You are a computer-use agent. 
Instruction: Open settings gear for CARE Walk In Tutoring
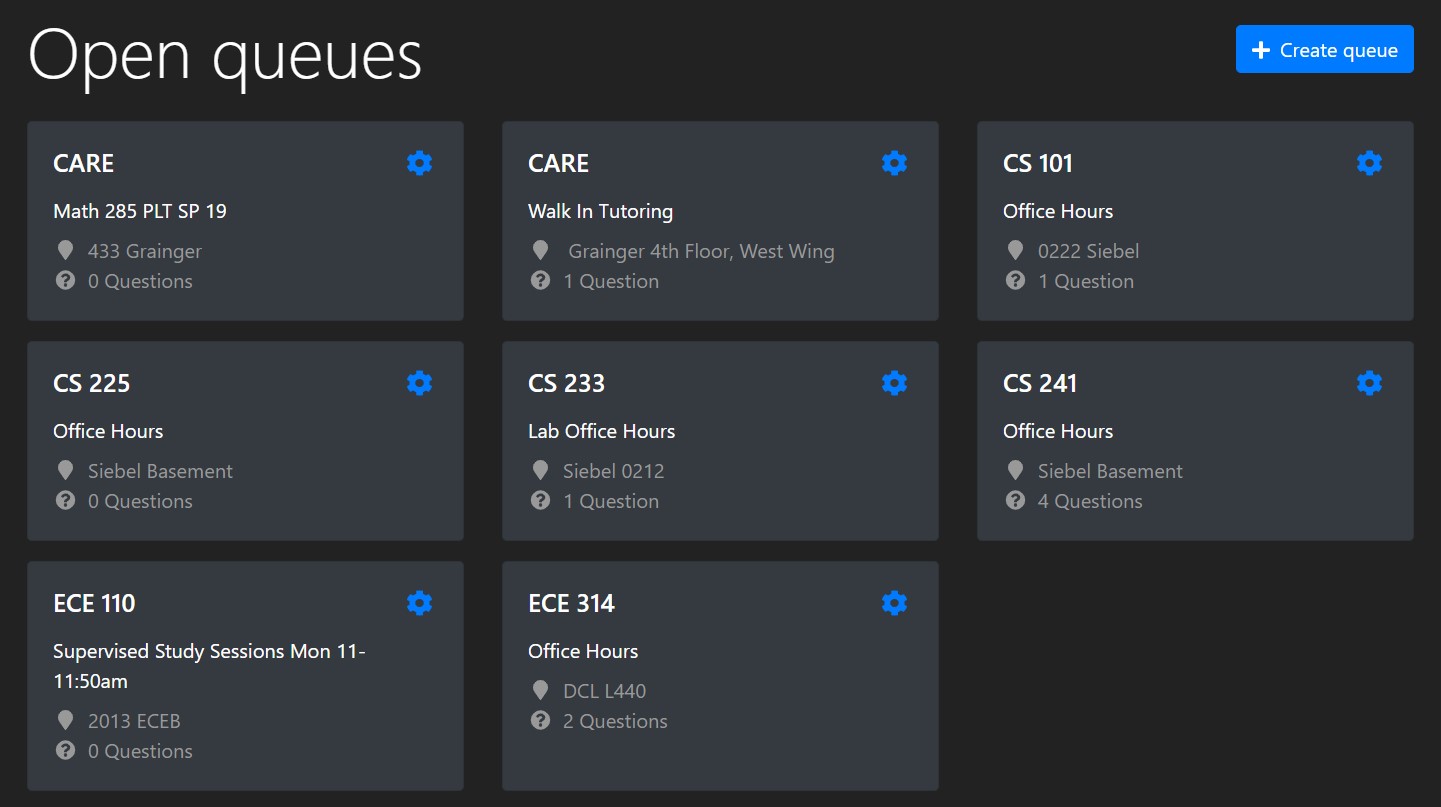[x=895, y=163]
